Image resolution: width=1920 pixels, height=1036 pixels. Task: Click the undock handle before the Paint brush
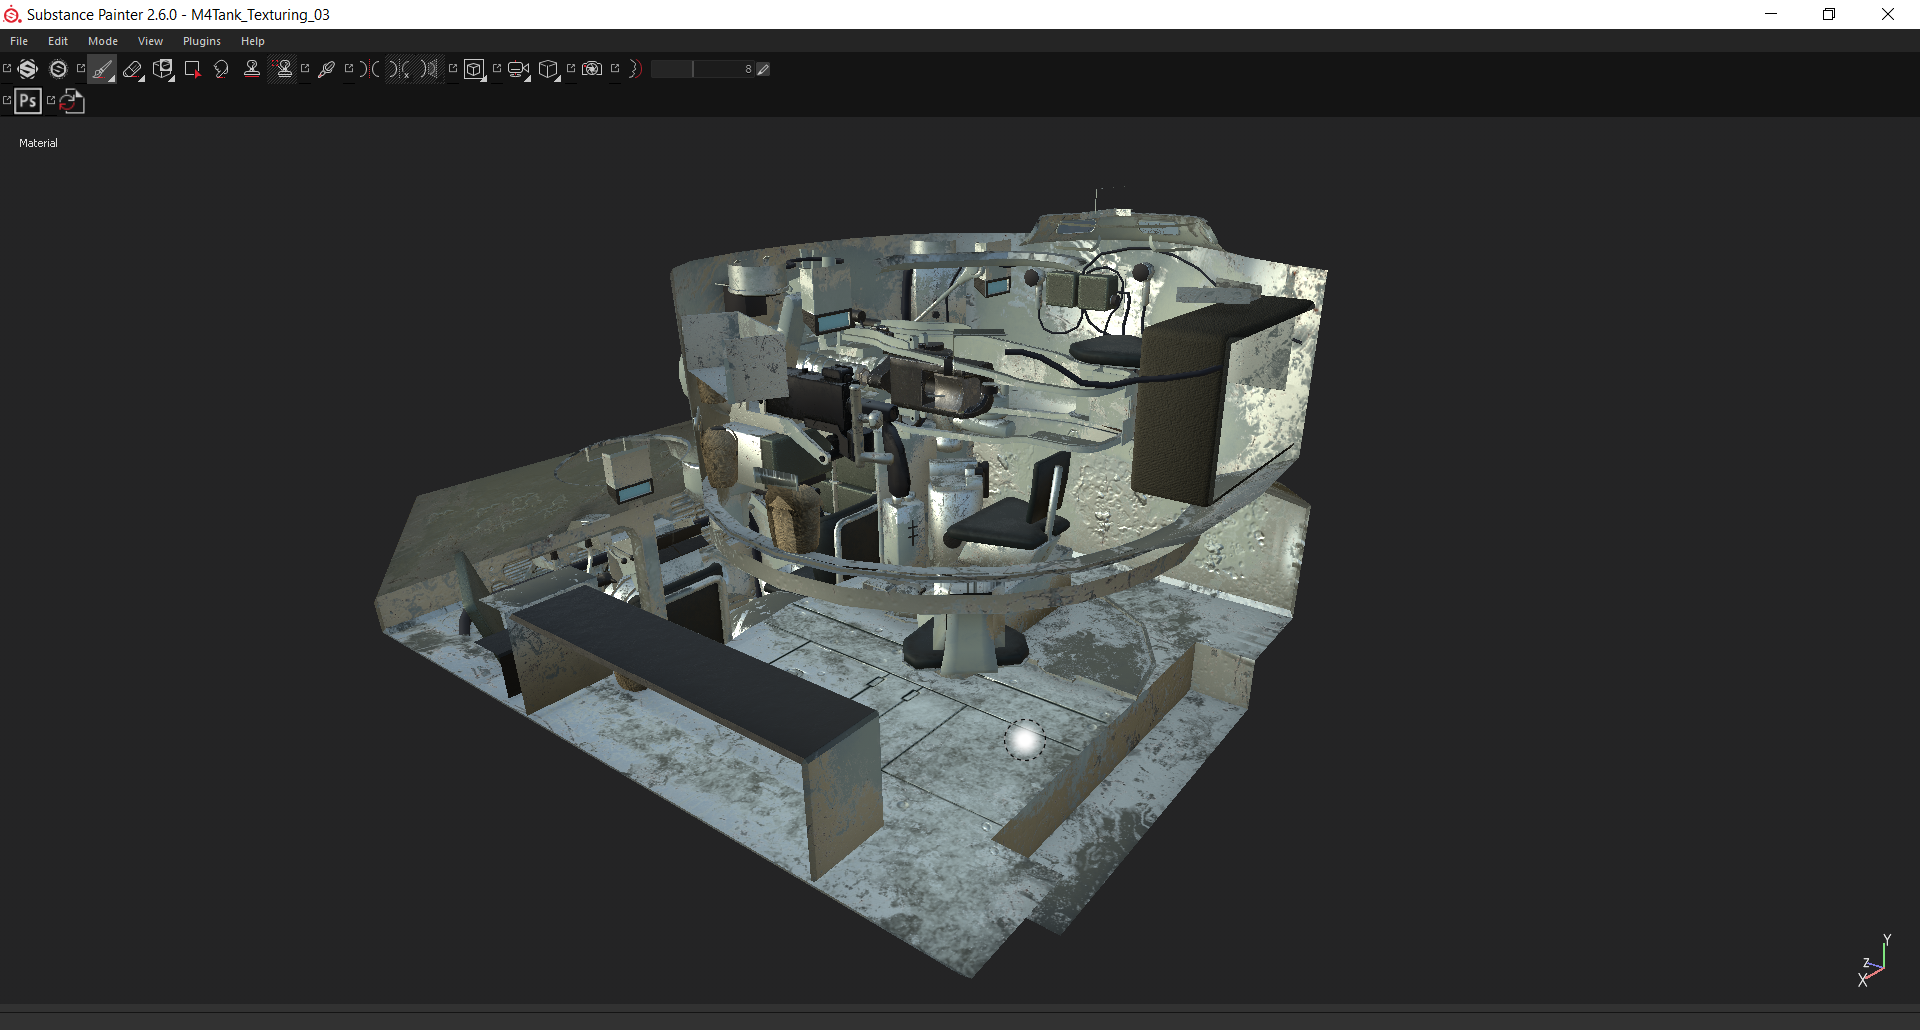pyautogui.click(x=81, y=68)
